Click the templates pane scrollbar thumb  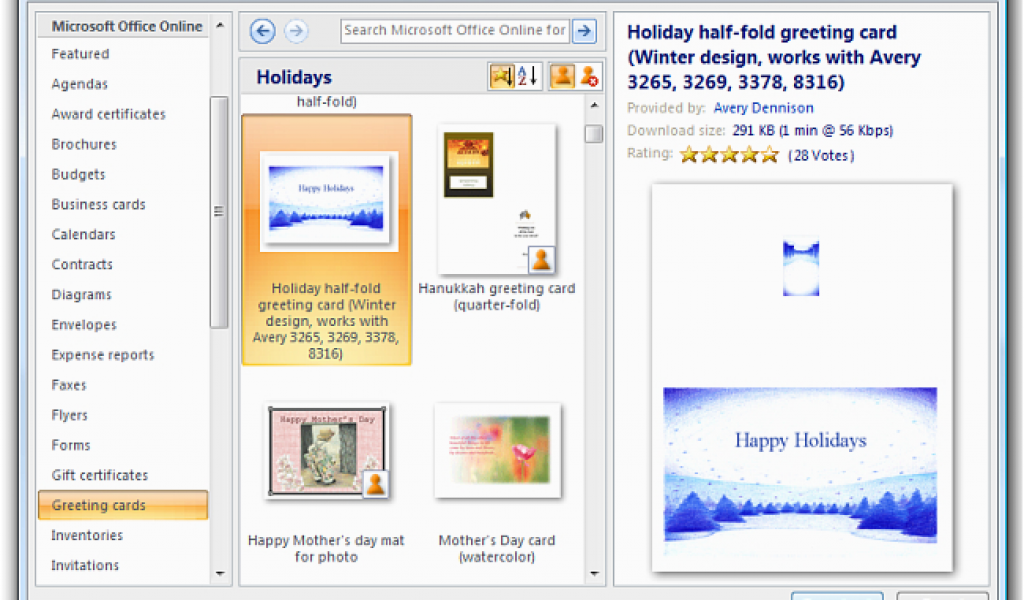pos(594,133)
